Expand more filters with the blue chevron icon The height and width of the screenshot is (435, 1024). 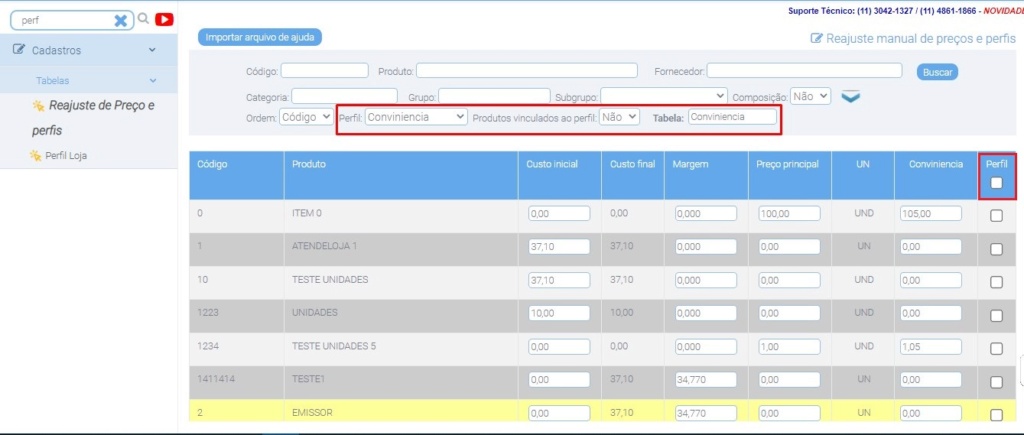pos(850,97)
